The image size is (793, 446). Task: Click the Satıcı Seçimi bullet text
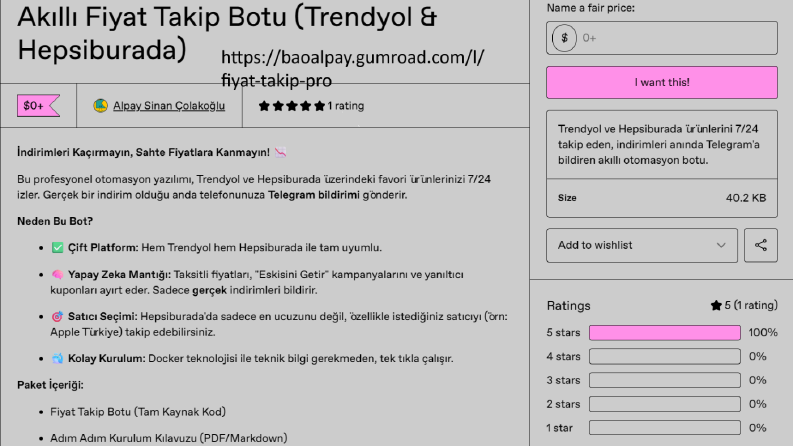coord(279,324)
